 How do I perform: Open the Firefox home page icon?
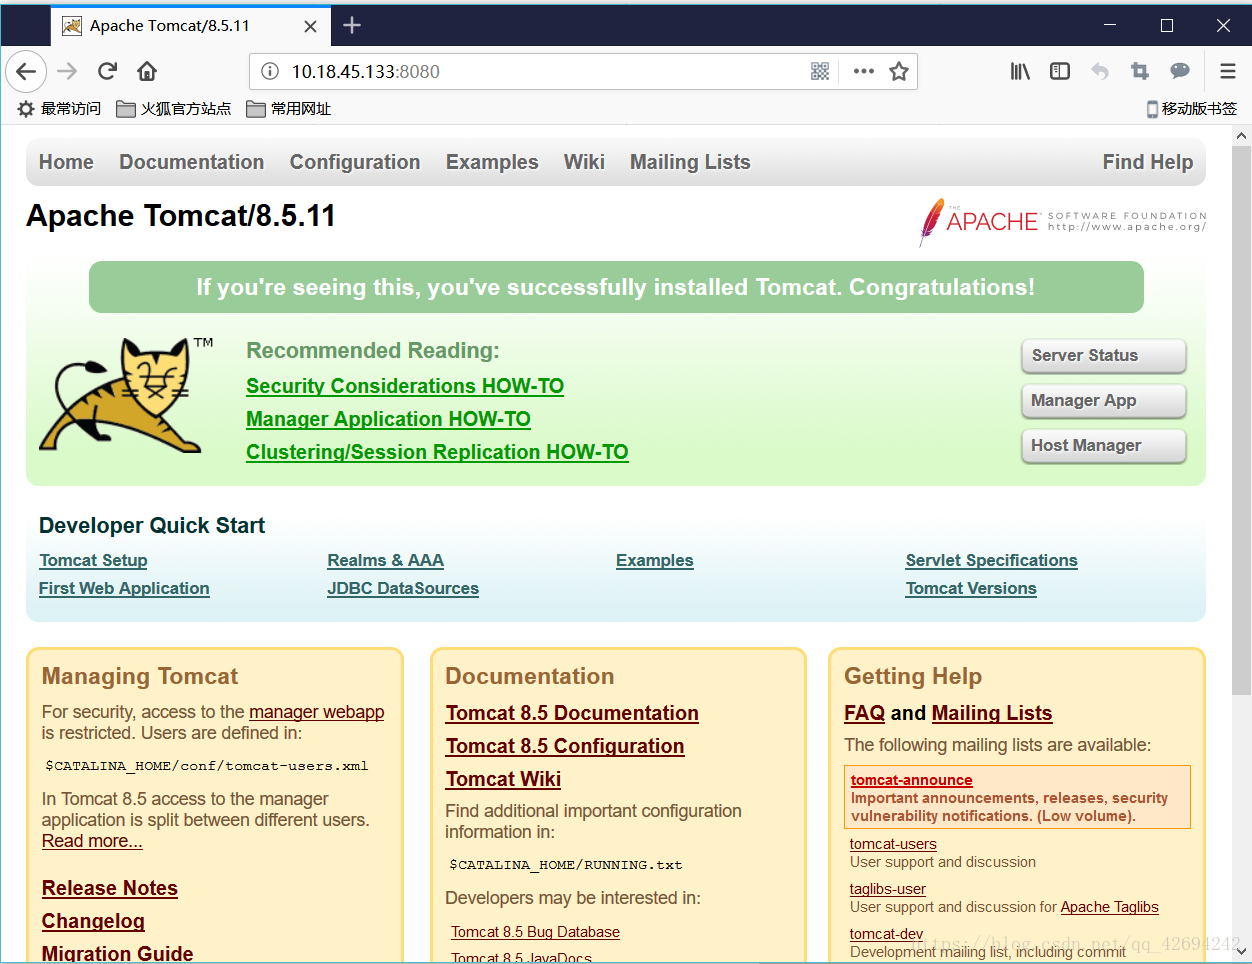tap(146, 71)
